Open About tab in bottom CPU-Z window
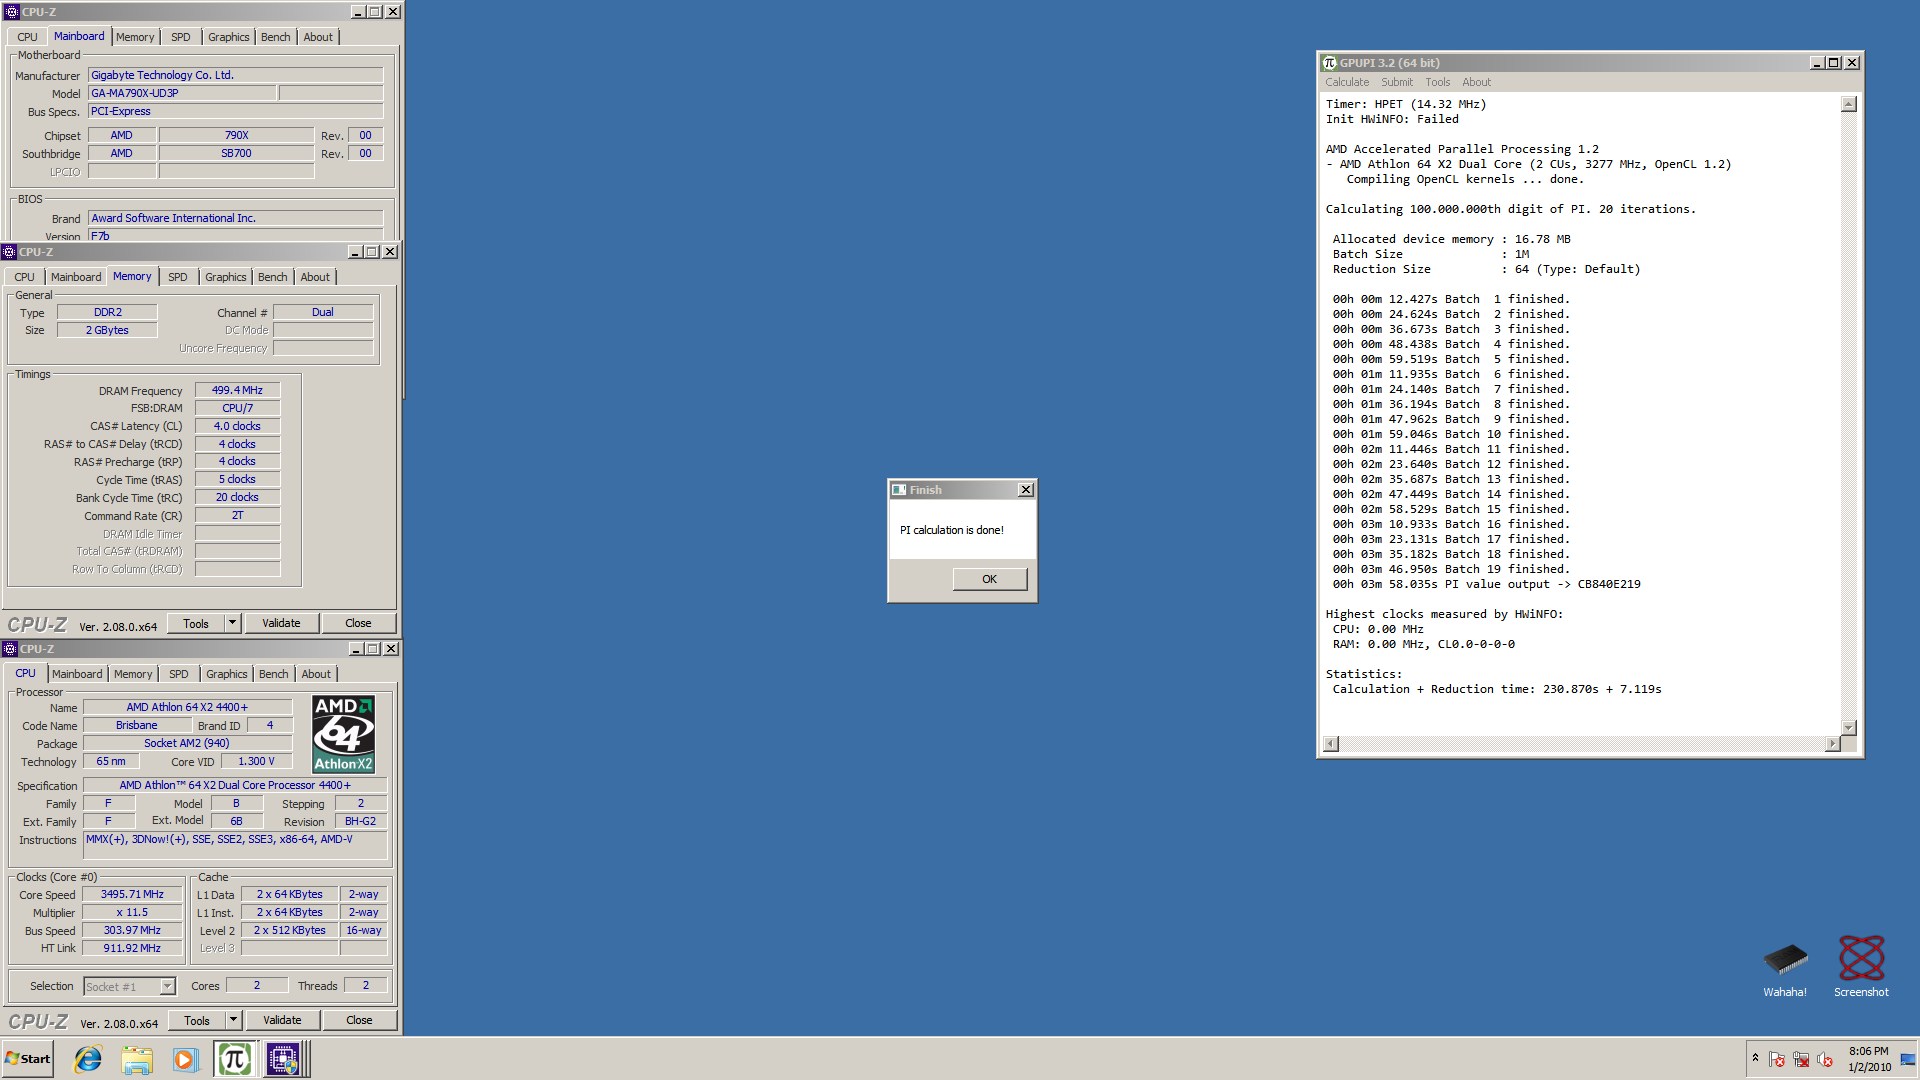 pyautogui.click(x=316, y=674)
